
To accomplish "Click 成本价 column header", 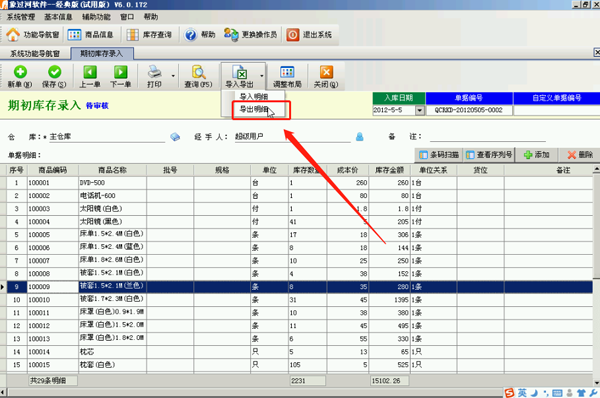I will [347, 170].
